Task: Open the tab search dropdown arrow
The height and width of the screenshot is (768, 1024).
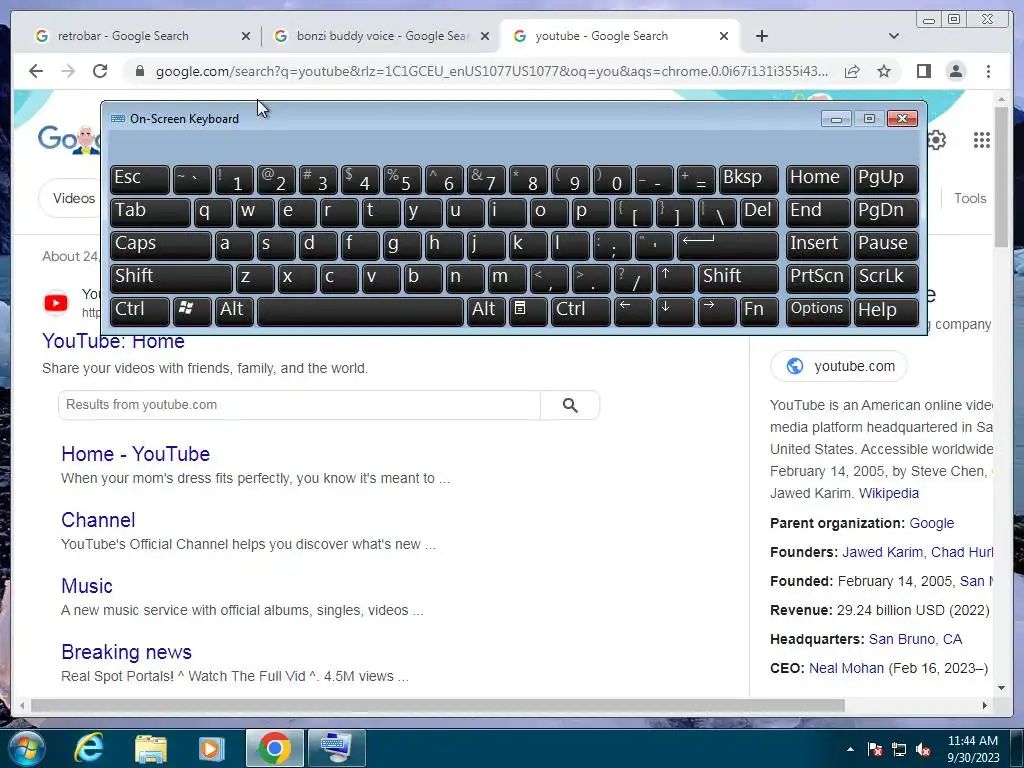Action: coord(893,36)
